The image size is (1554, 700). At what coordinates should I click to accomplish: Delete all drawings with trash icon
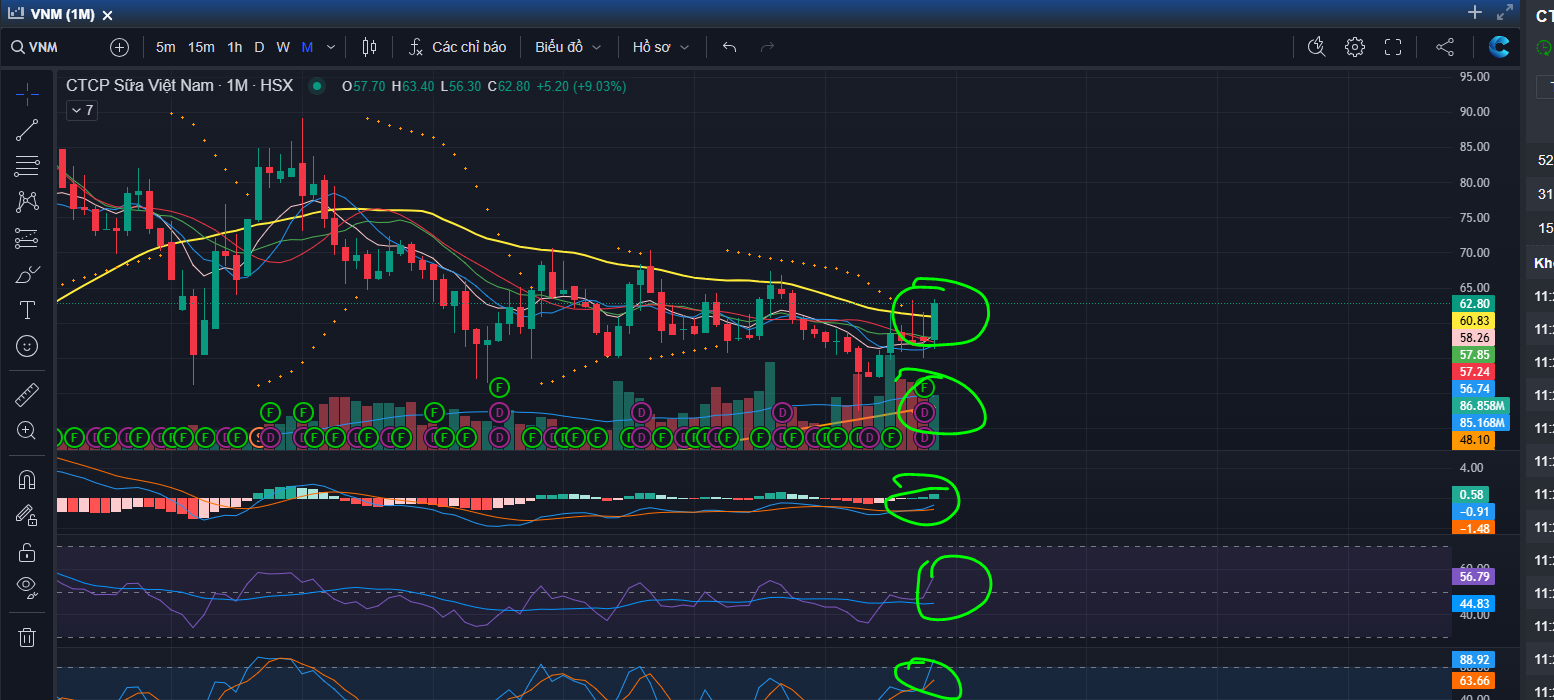pos(27,637)
